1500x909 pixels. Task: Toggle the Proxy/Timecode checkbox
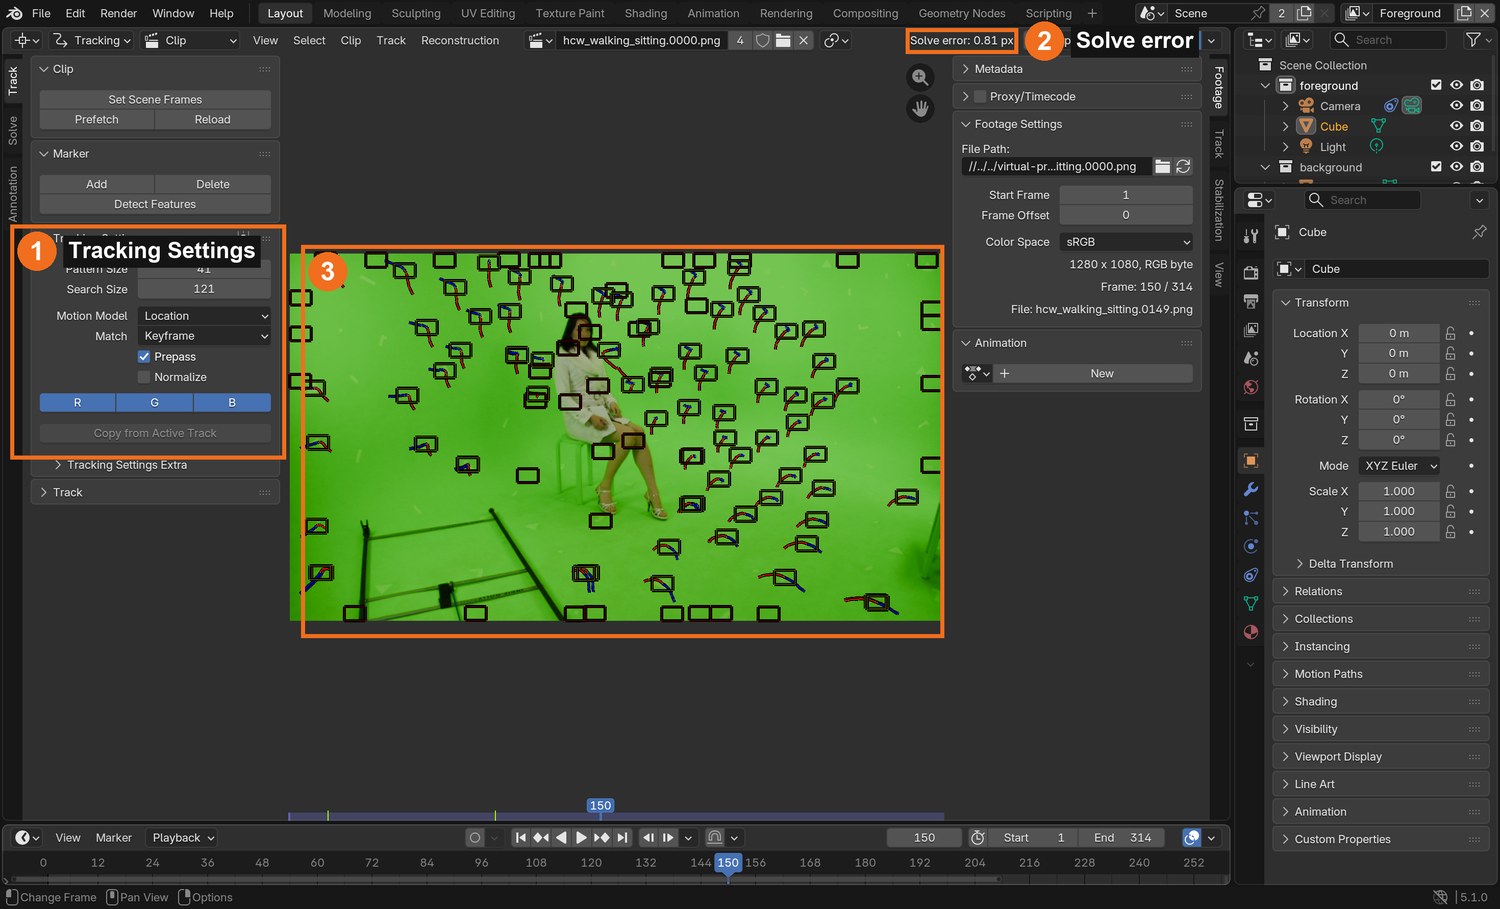point(980,97)
